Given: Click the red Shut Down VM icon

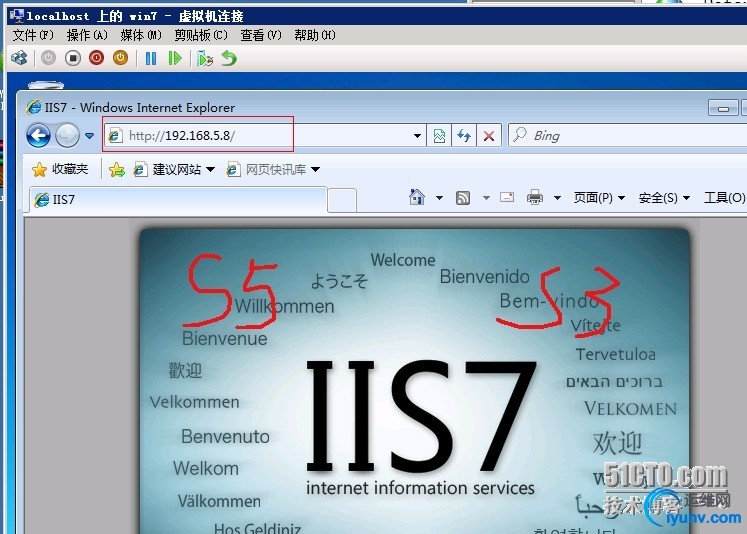Looking at the screenshot, I should point(97,58).
